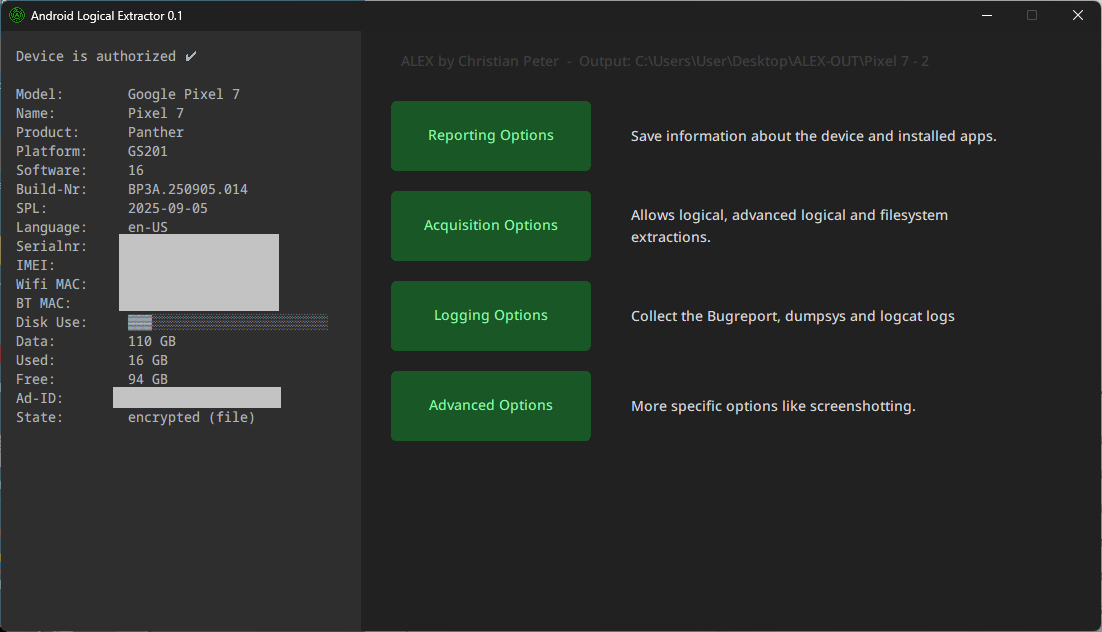
Task: Select the Model value 'Google Pixel 7'
Action: 182,93
